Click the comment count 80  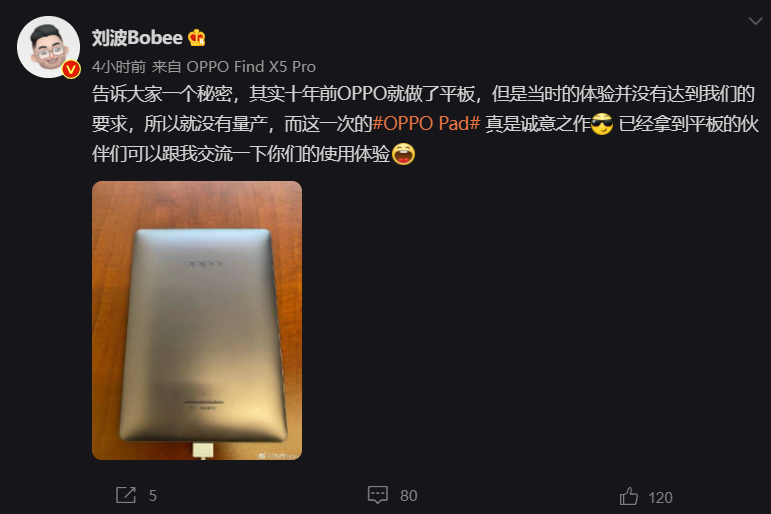coord(409,495)
